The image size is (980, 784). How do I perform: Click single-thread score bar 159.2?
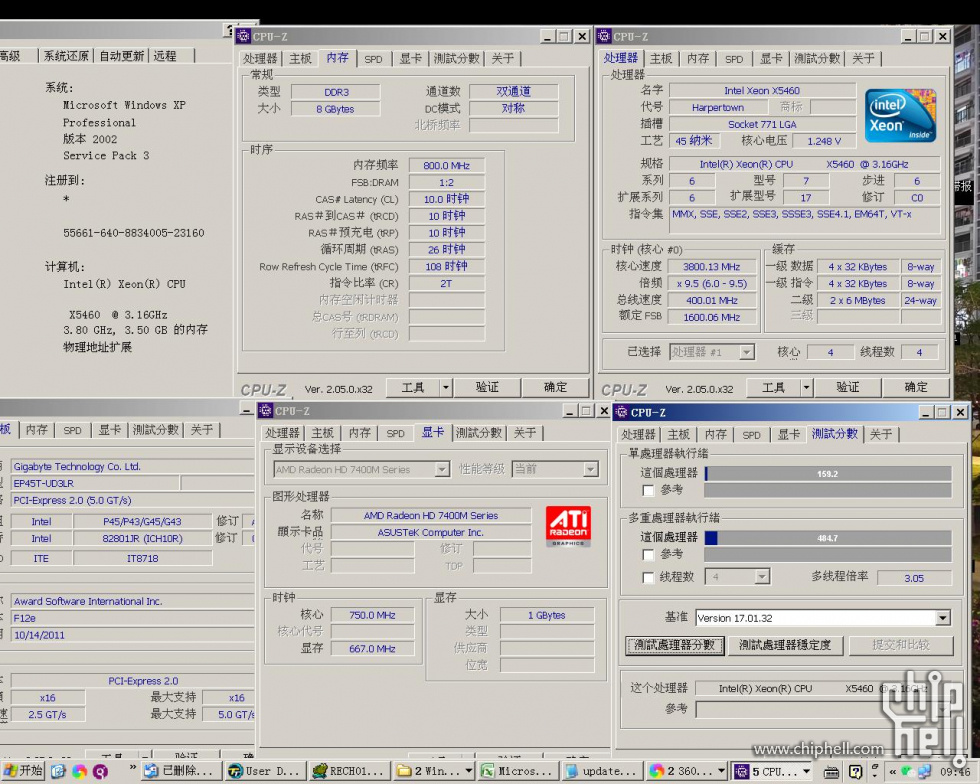click(828, 474)
